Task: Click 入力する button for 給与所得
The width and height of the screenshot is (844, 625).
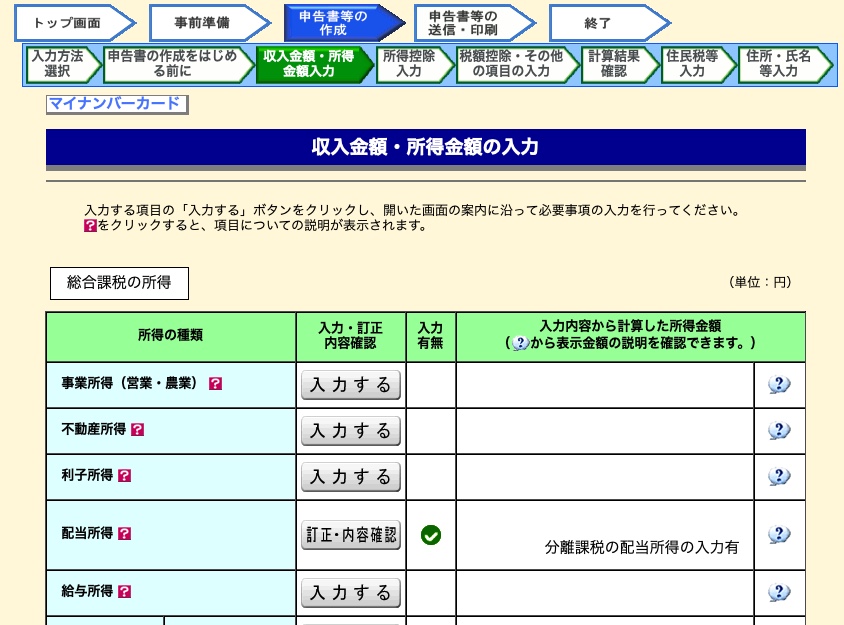Action: (351, 593)
